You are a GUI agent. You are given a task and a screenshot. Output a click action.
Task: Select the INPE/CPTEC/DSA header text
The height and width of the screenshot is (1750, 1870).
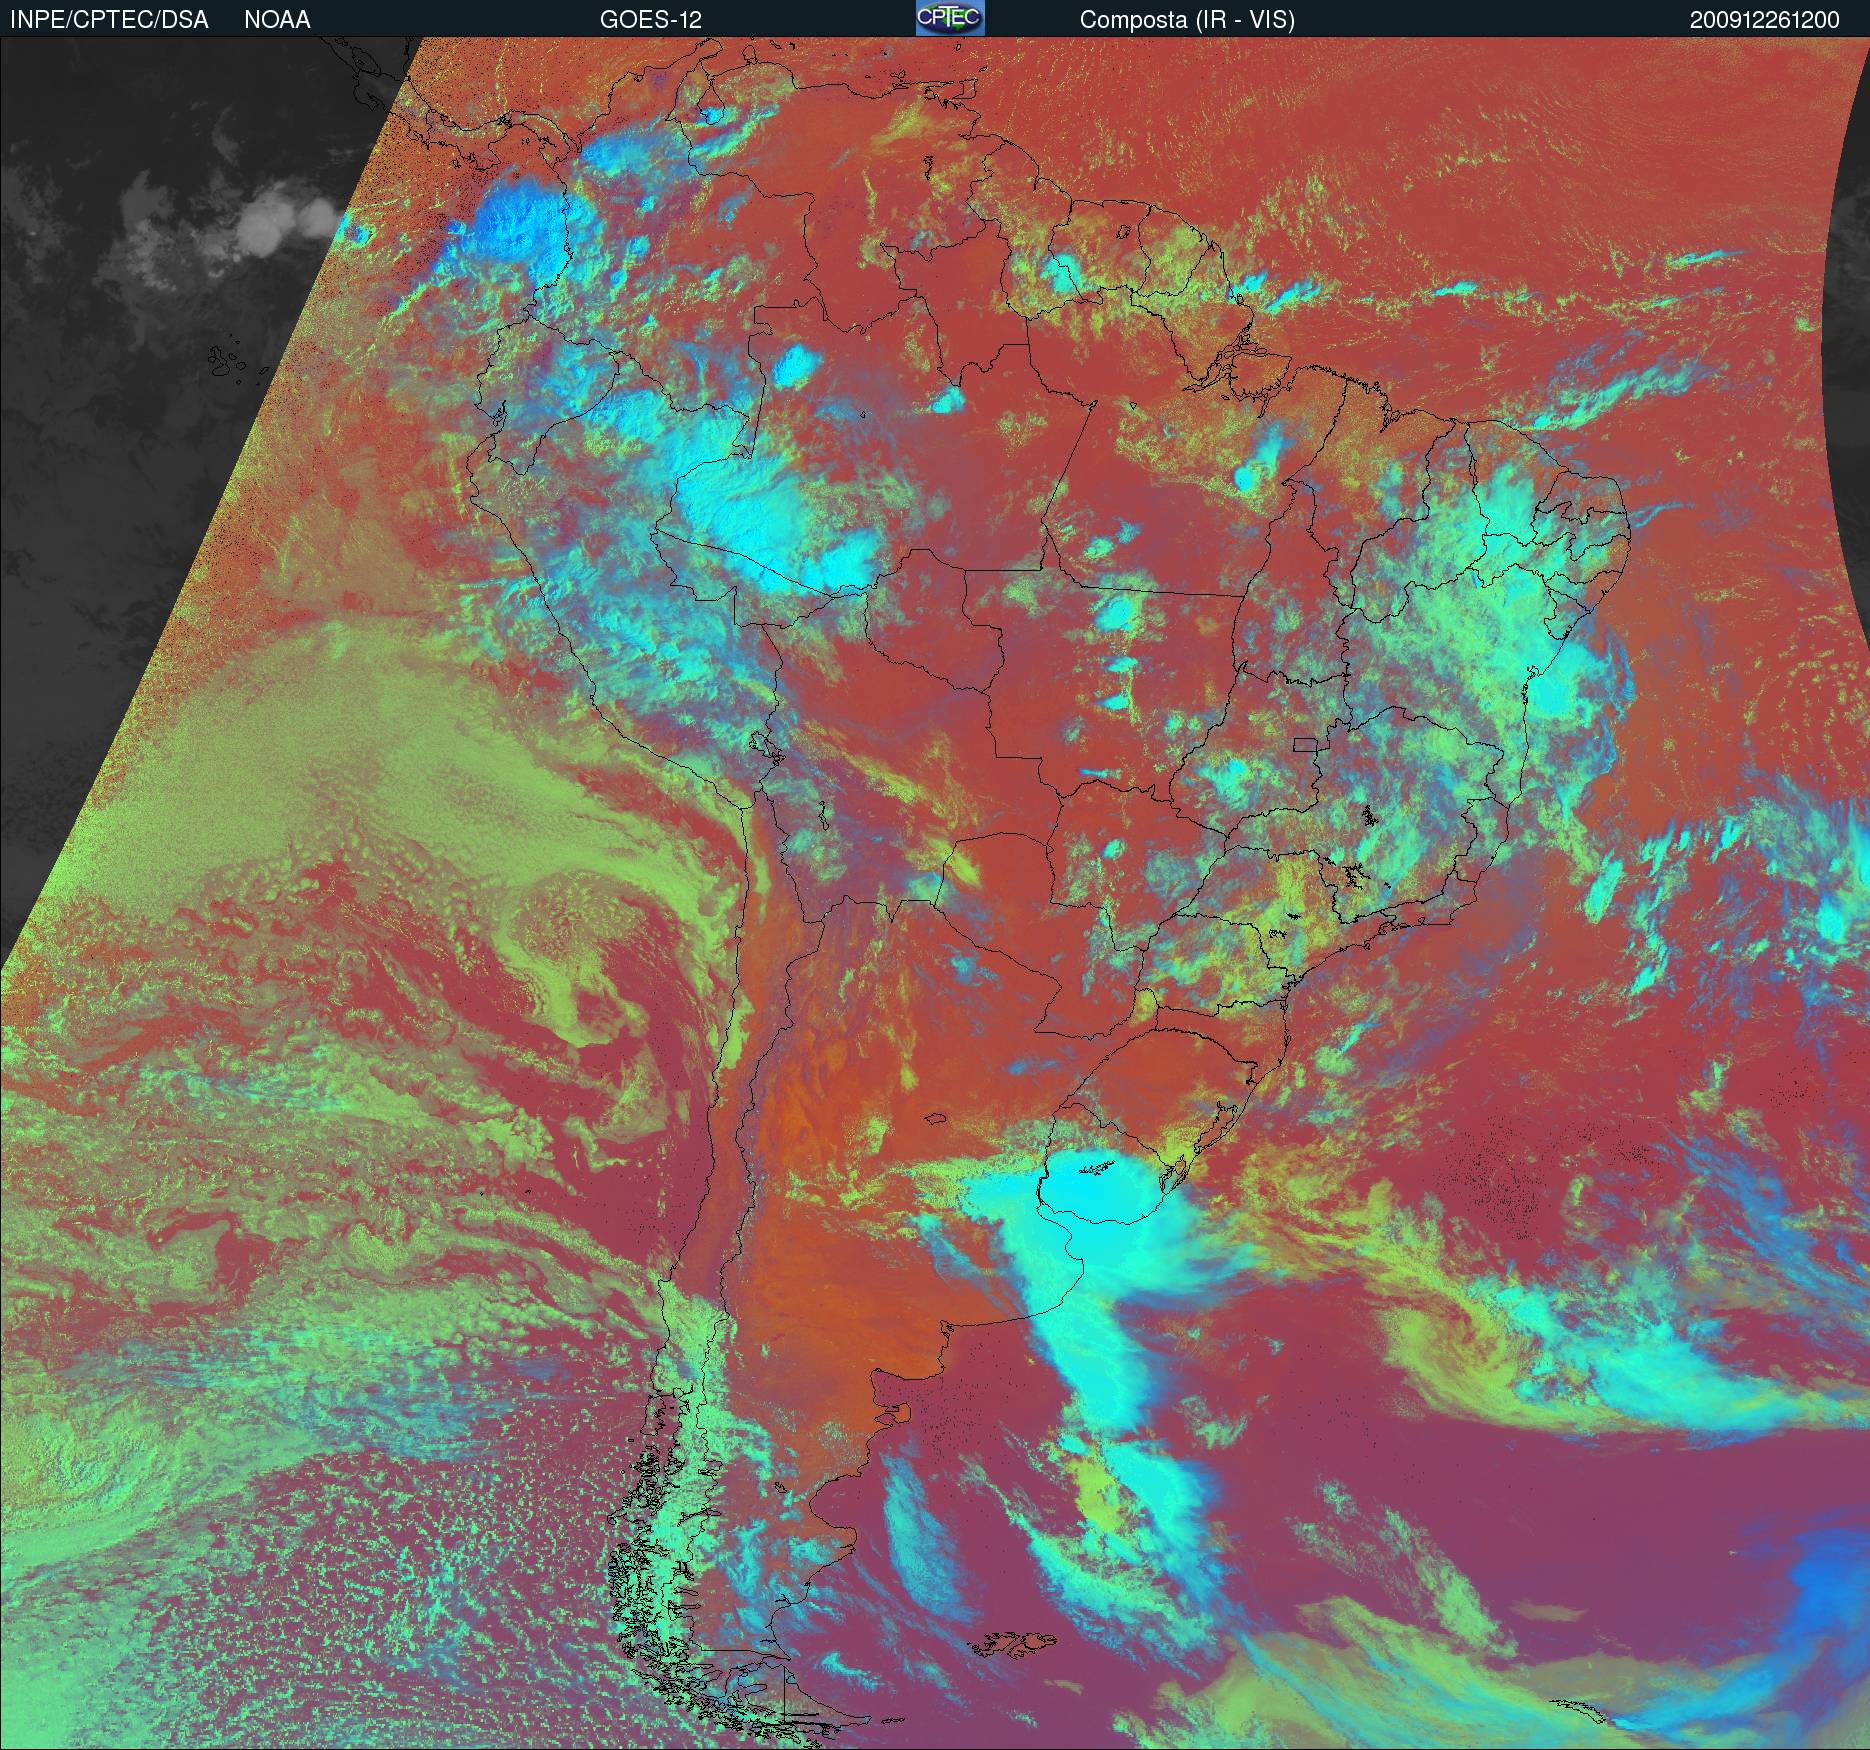(109, 20)
